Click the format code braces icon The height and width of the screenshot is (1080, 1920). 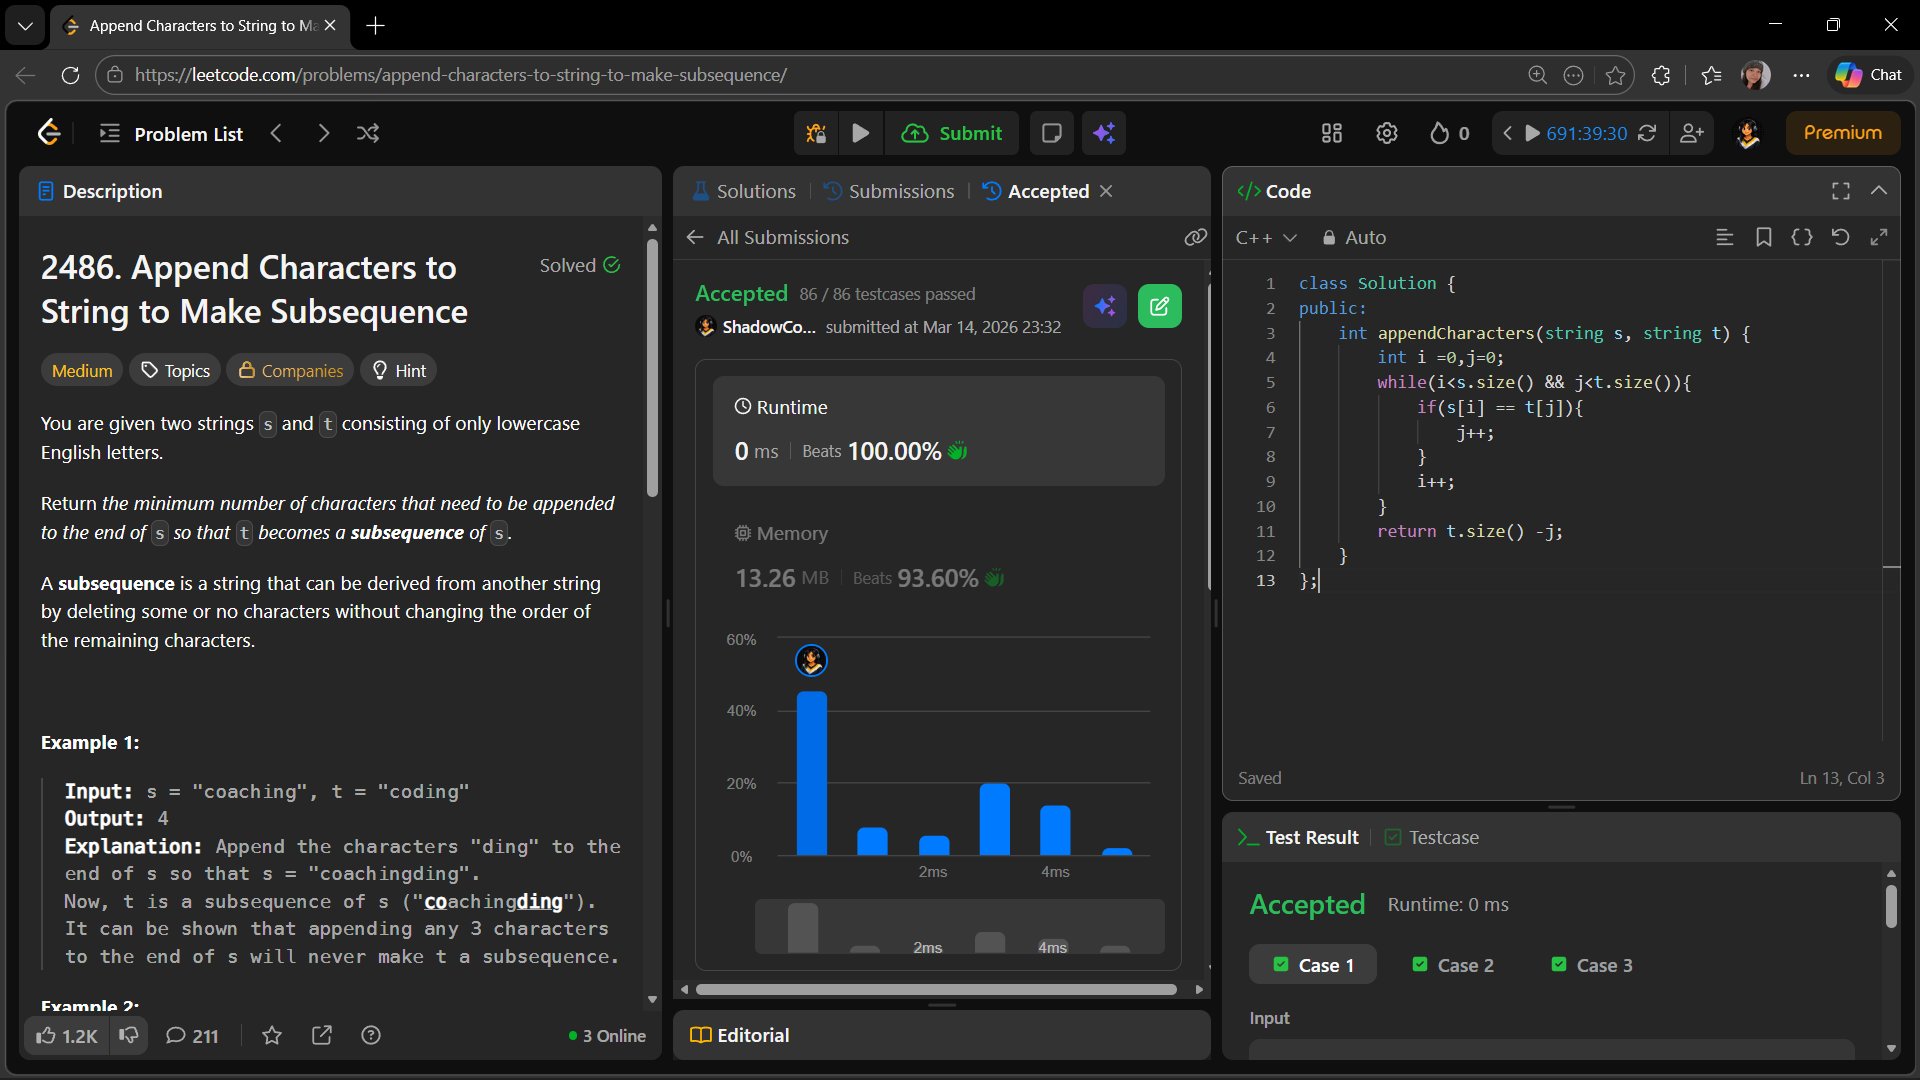tap(1801, 237)
